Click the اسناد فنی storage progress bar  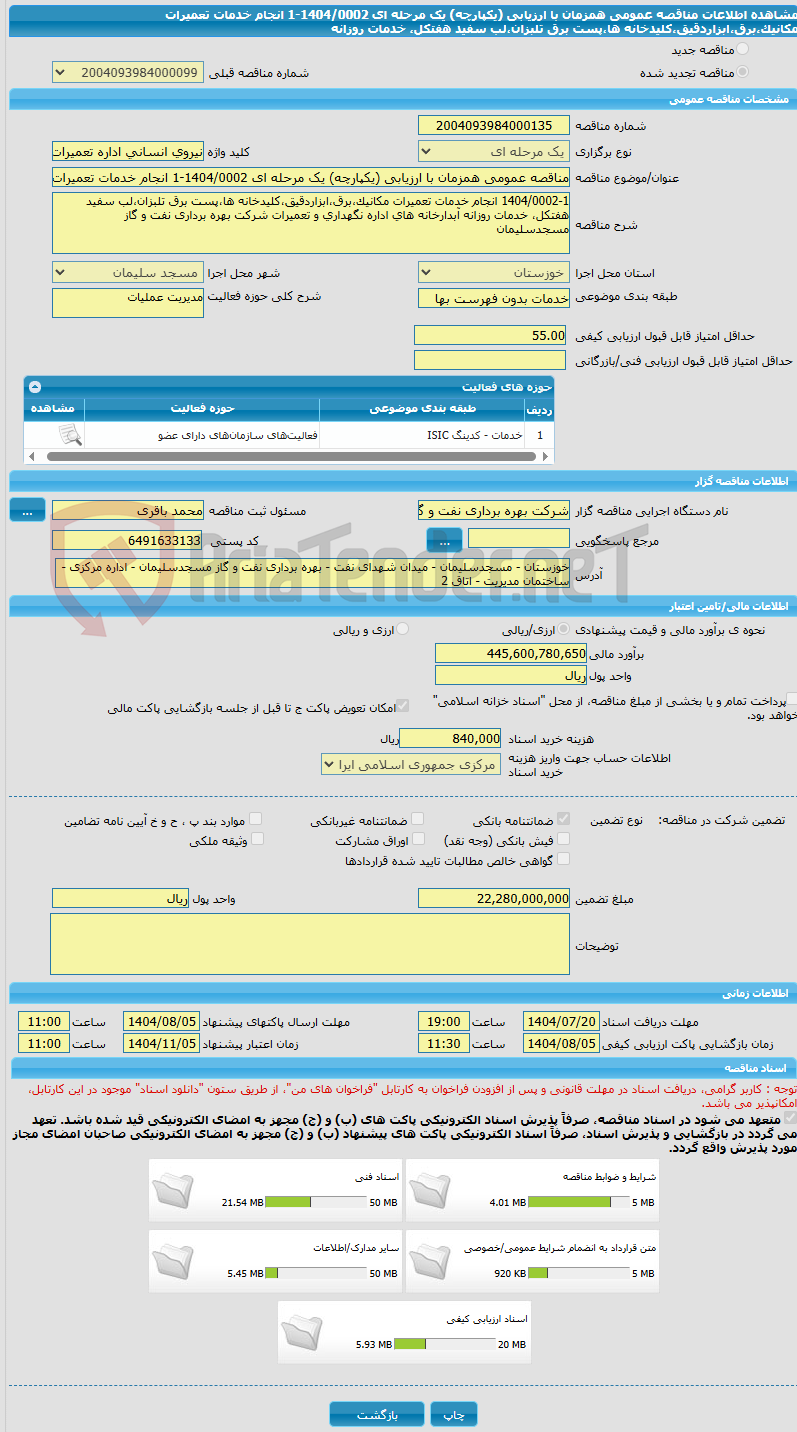pos(315,1202)
